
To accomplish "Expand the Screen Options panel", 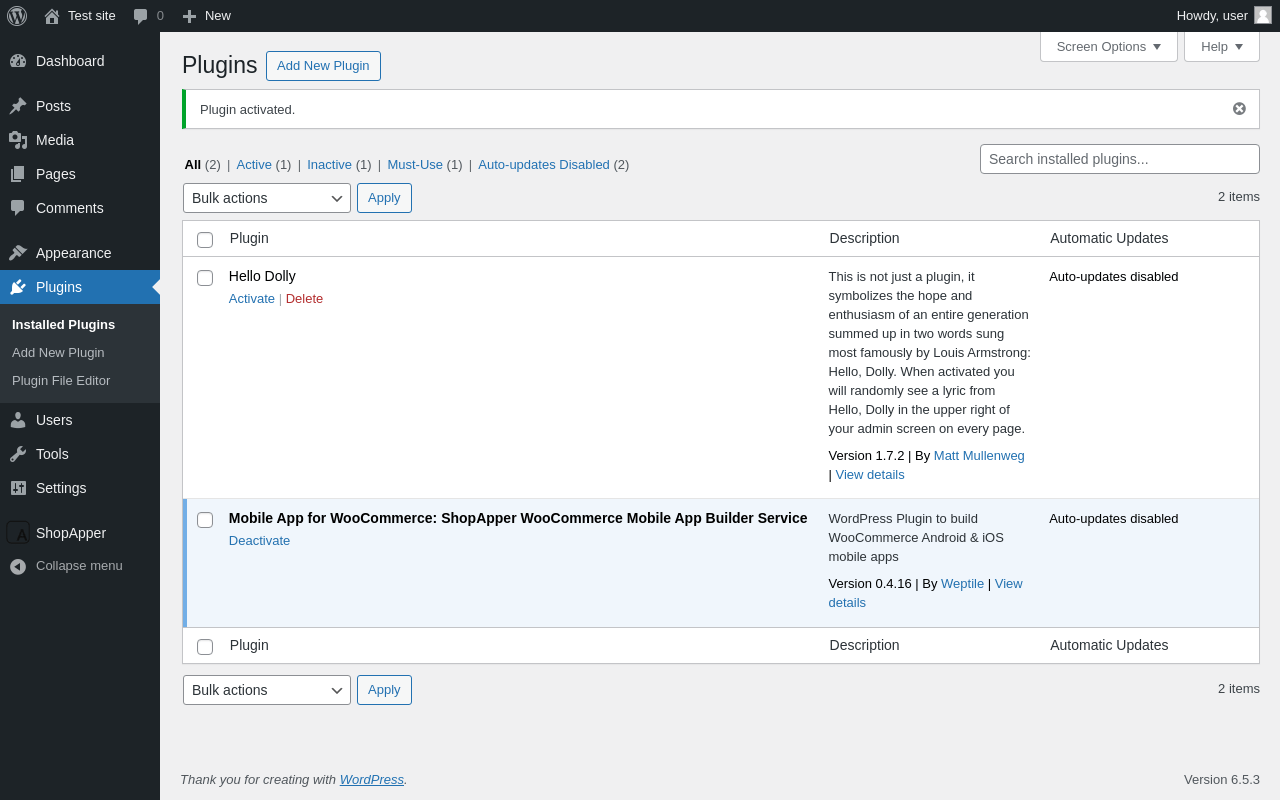I will (x=1108, y=46).
